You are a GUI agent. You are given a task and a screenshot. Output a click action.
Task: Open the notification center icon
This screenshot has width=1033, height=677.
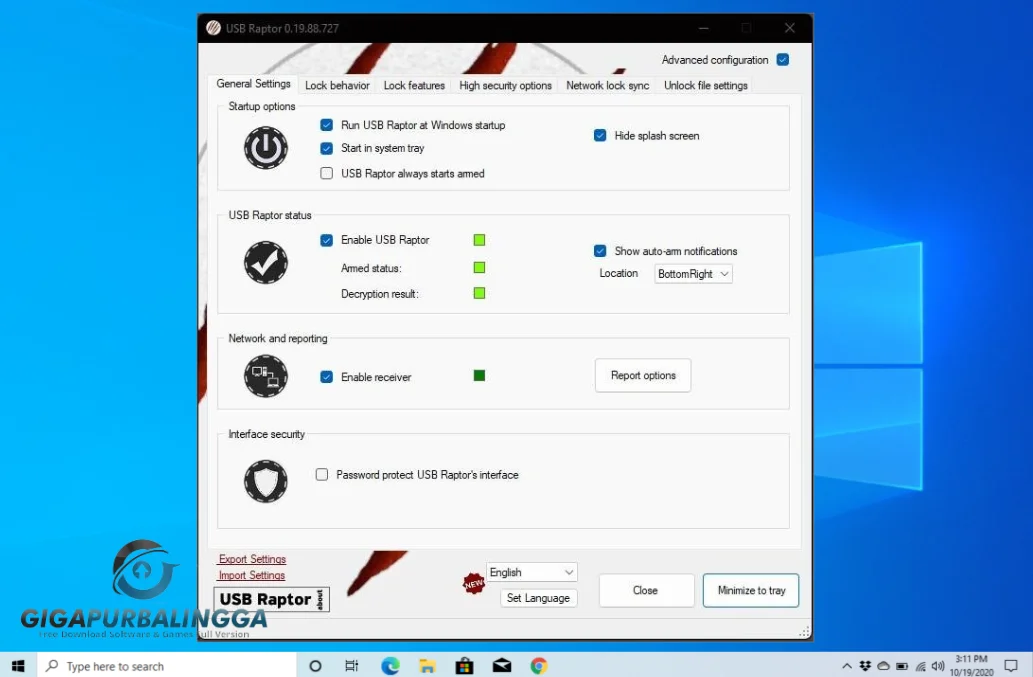(1011, 666)
